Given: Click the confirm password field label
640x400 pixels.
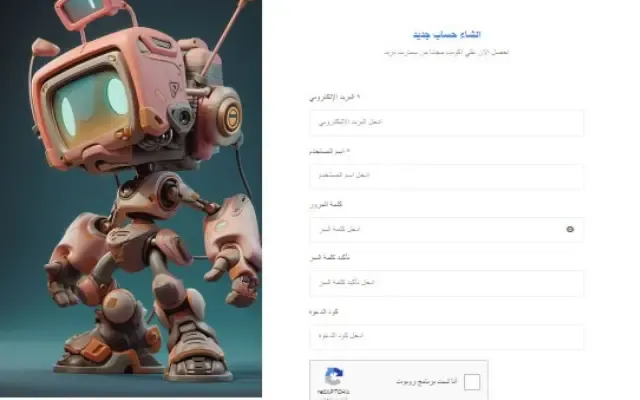Looking at the screenshot, I should 330,258.
